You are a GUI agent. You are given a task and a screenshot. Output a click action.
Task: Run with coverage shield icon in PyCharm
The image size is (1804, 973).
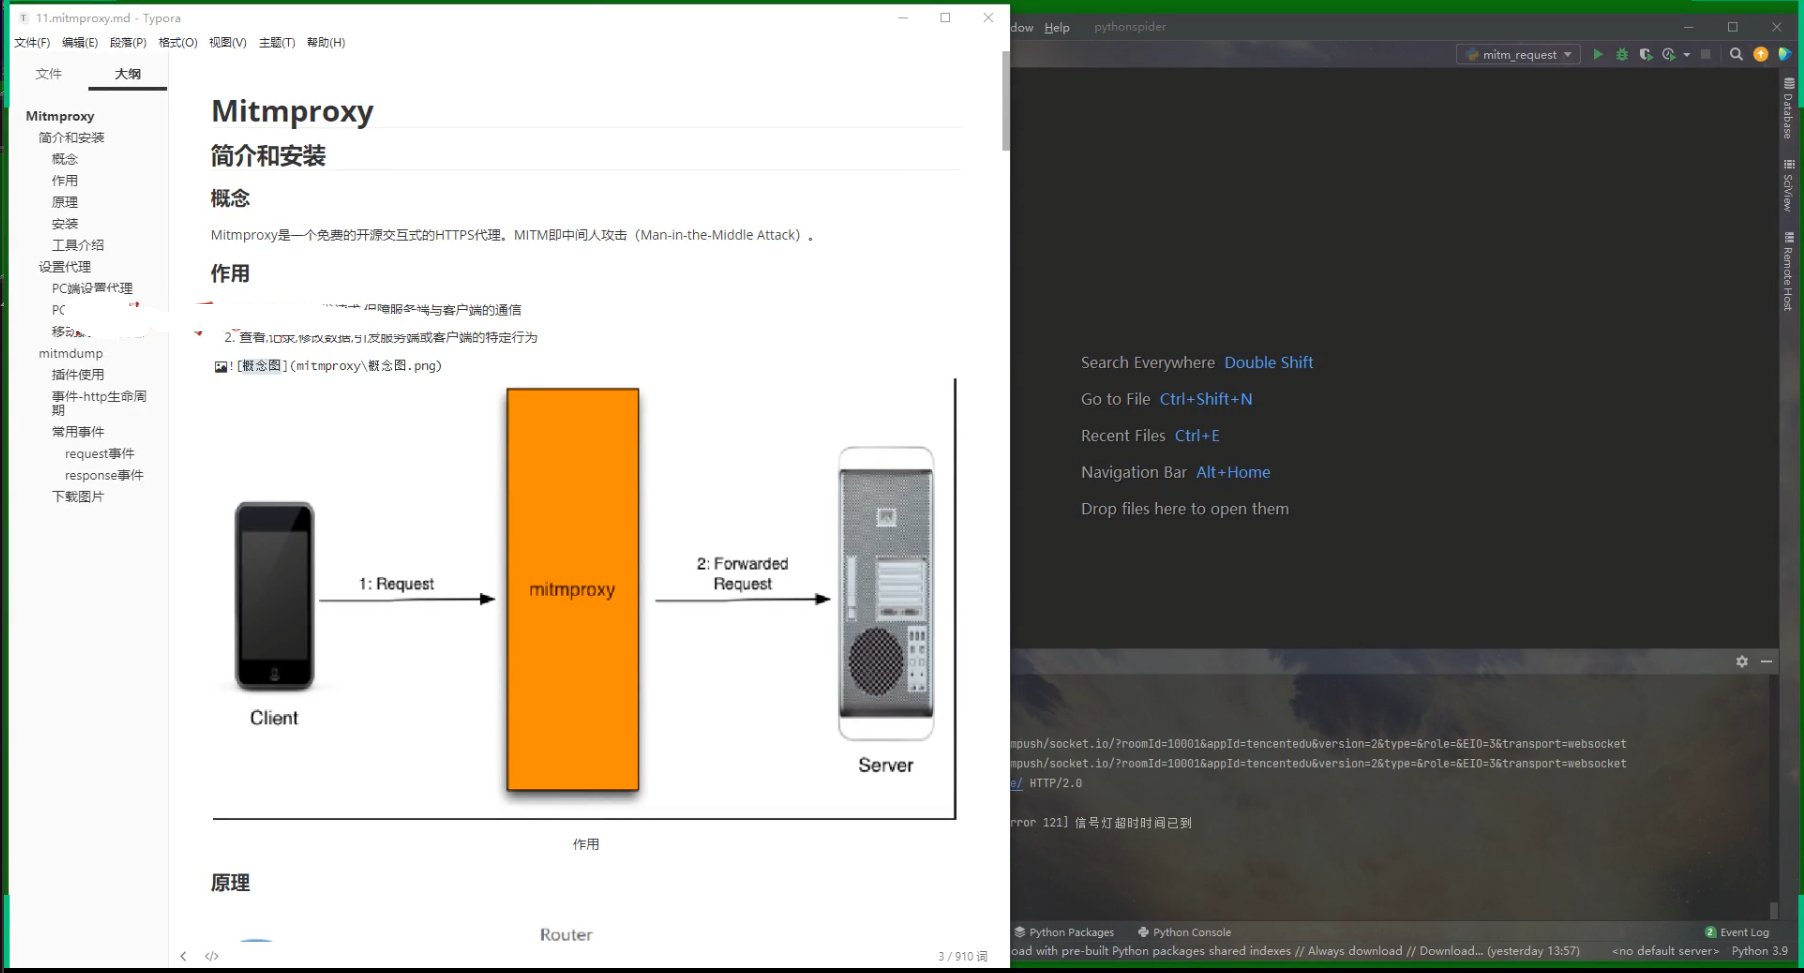[1646, 54]
